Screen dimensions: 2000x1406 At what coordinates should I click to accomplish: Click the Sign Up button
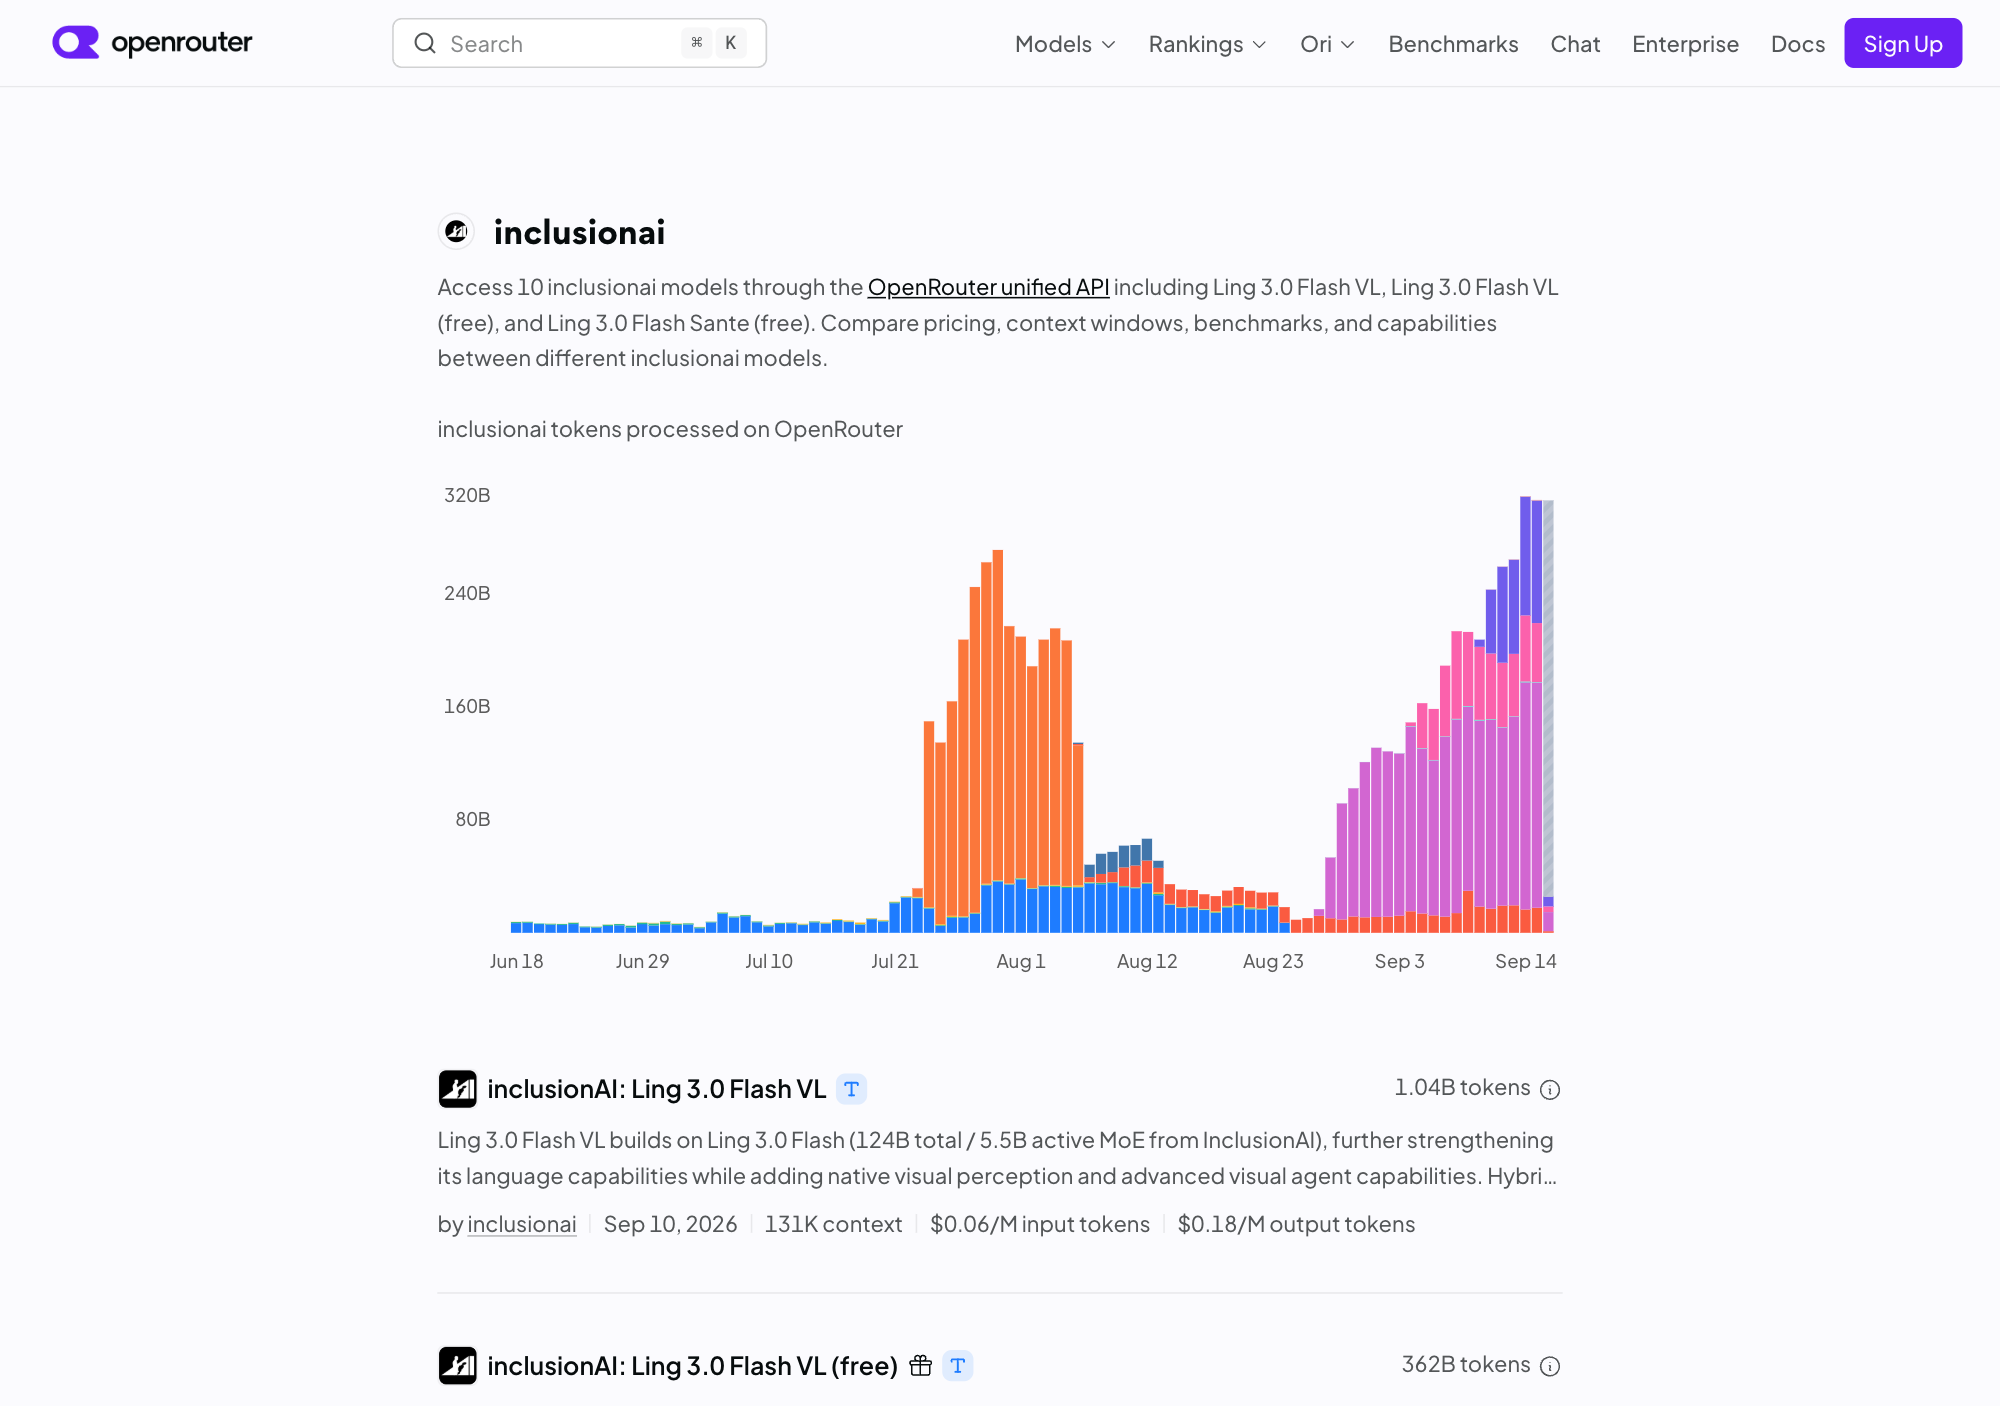click(1903, 44)
